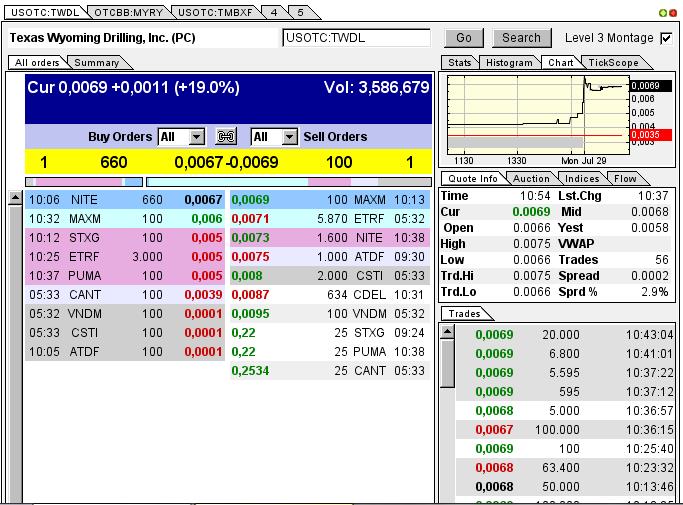Open the Auction tab
This screenshot has width=683, height=505.
(531, 179)
